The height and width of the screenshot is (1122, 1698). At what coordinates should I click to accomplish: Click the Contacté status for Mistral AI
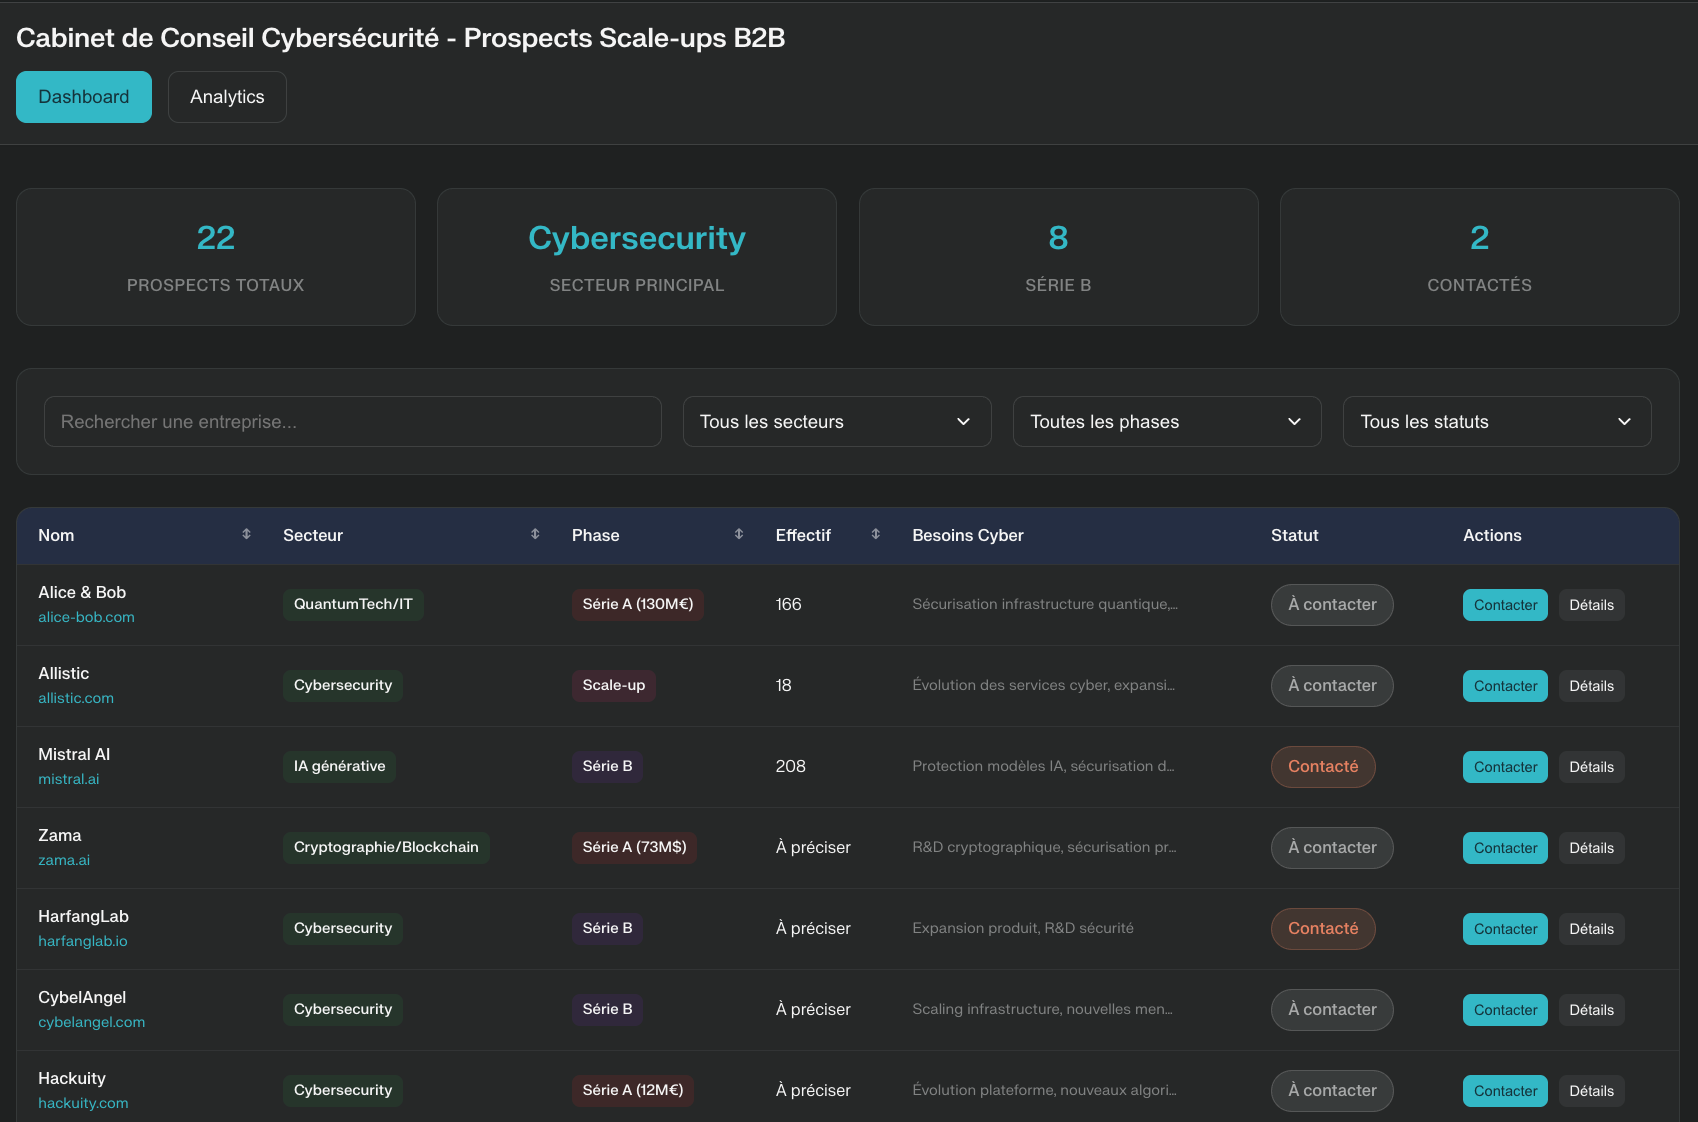click(x=1323, y=767)
